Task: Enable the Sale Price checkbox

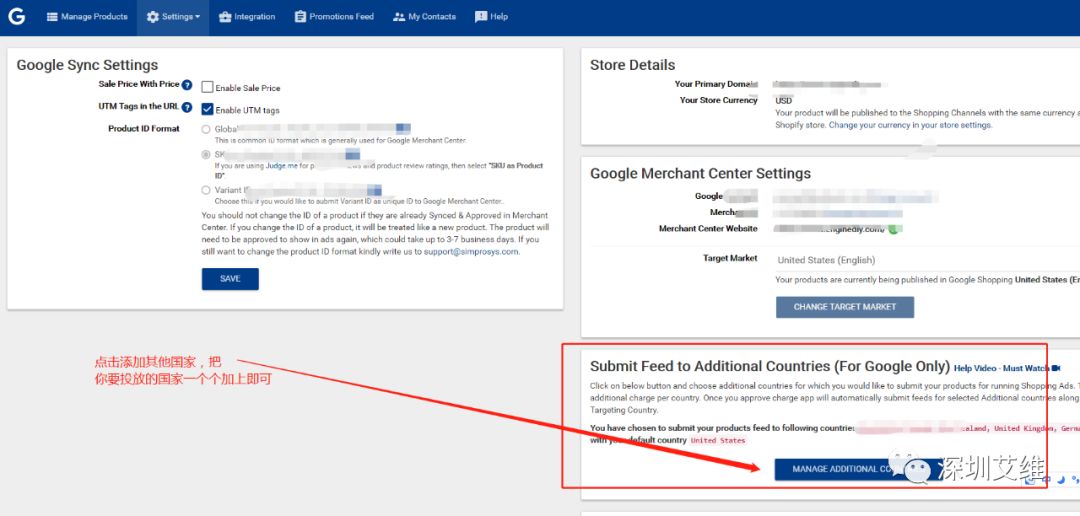Action: point(207,87)
